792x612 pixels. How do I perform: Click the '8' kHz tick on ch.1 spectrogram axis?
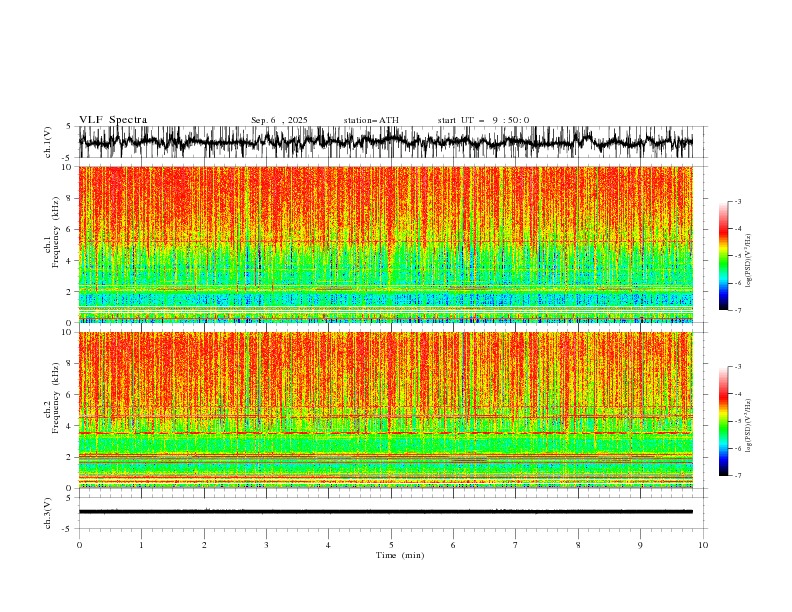(69, 198)
